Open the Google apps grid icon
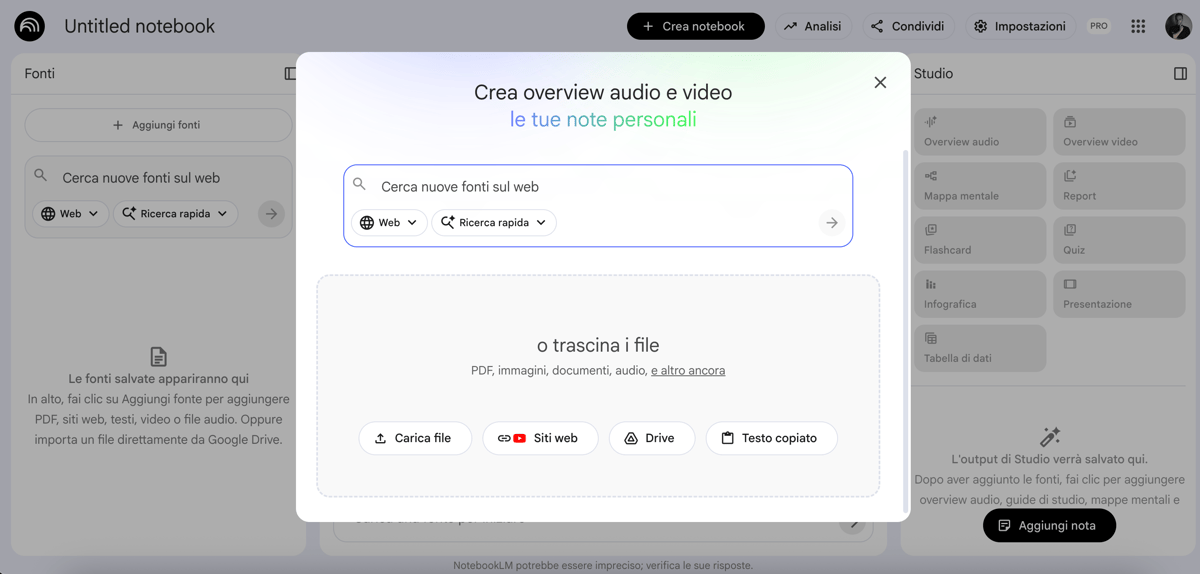This screenshot has height=574, width=1200. pos(1138,26)
